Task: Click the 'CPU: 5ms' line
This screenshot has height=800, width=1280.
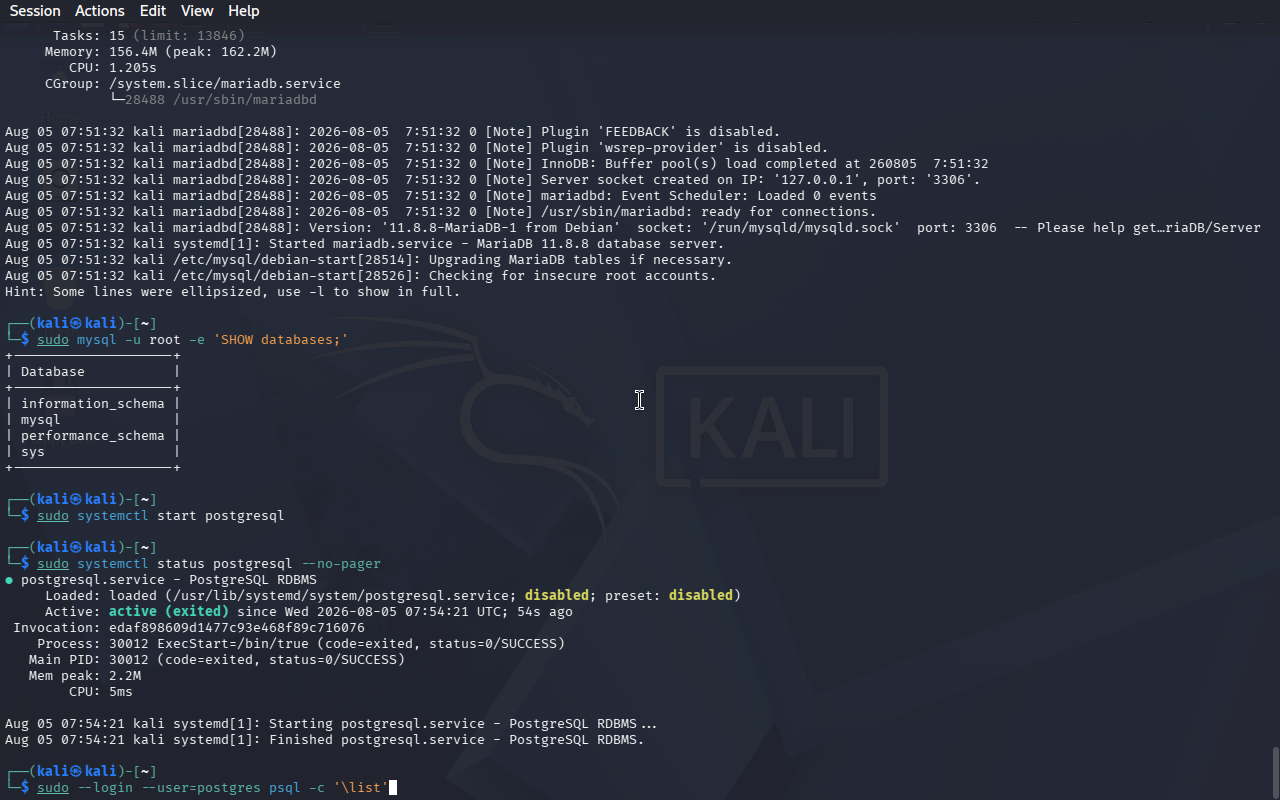Action: coord(101,692)
